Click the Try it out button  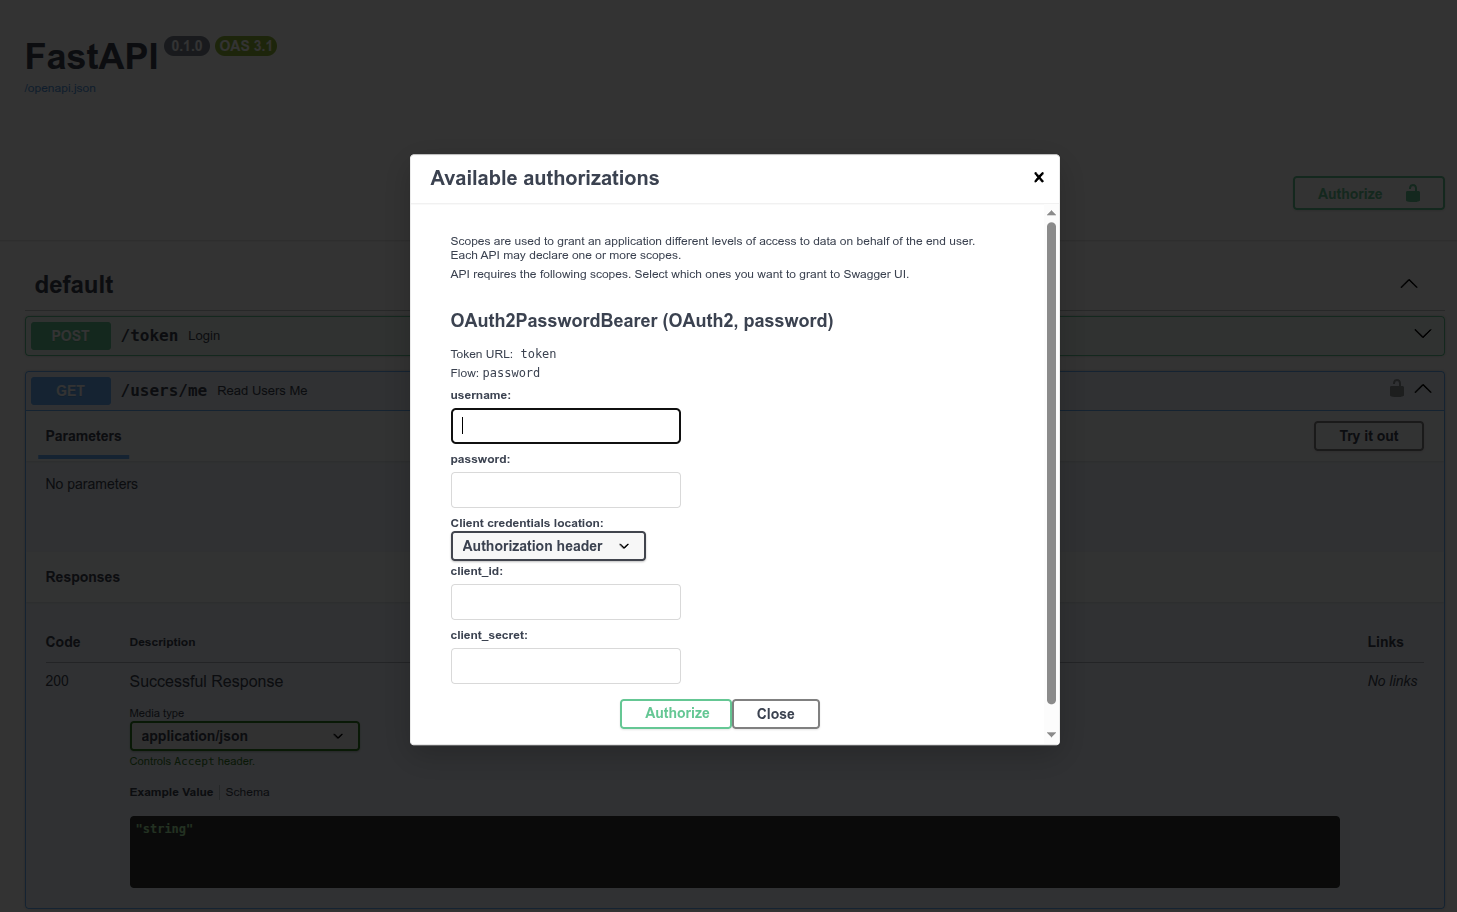[1367, 436]
